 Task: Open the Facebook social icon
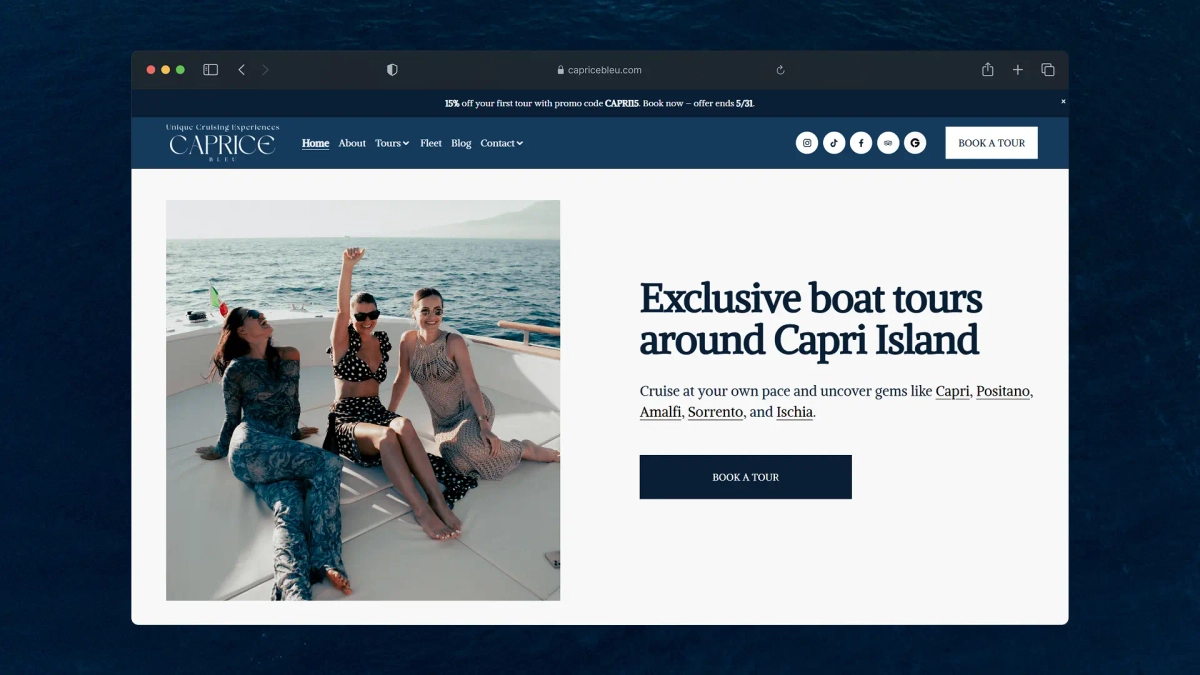point(861,143)
